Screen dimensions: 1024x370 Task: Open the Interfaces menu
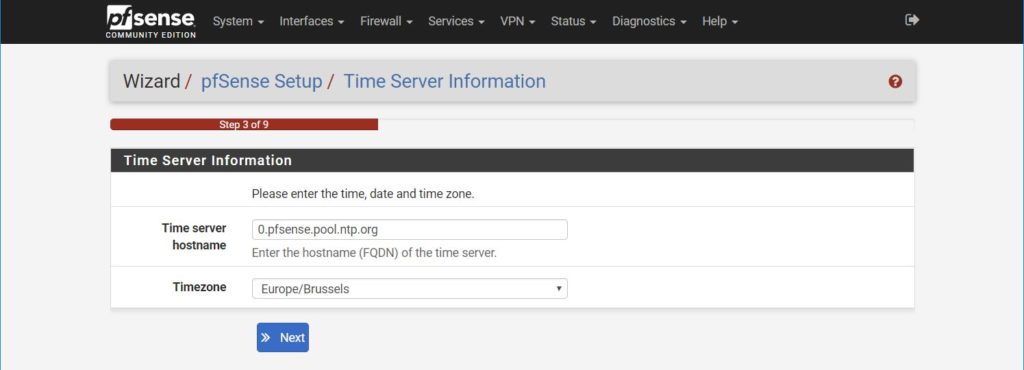pos(312,22)
